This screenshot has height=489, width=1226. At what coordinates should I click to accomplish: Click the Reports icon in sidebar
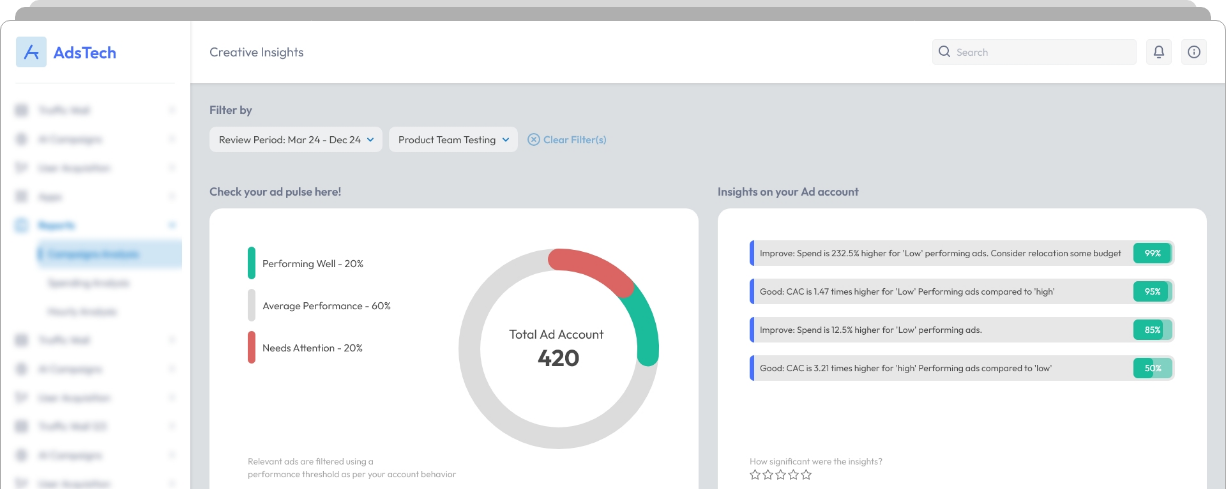tap(21, 226)
